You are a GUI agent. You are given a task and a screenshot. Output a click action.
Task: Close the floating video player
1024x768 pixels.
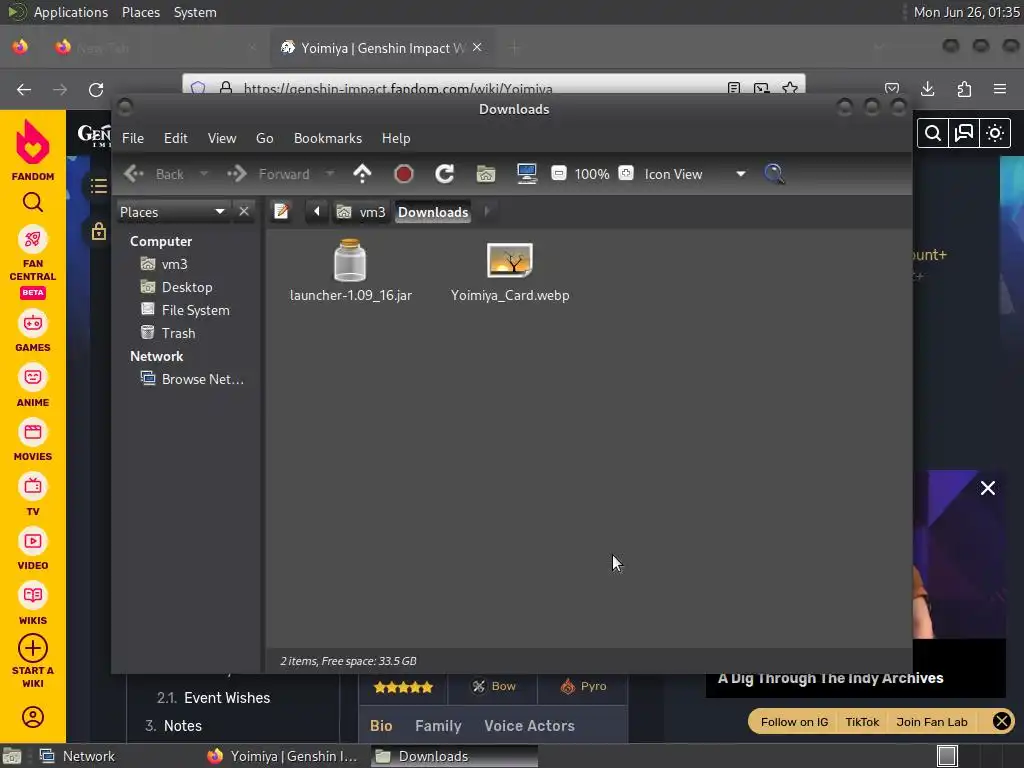988,488
